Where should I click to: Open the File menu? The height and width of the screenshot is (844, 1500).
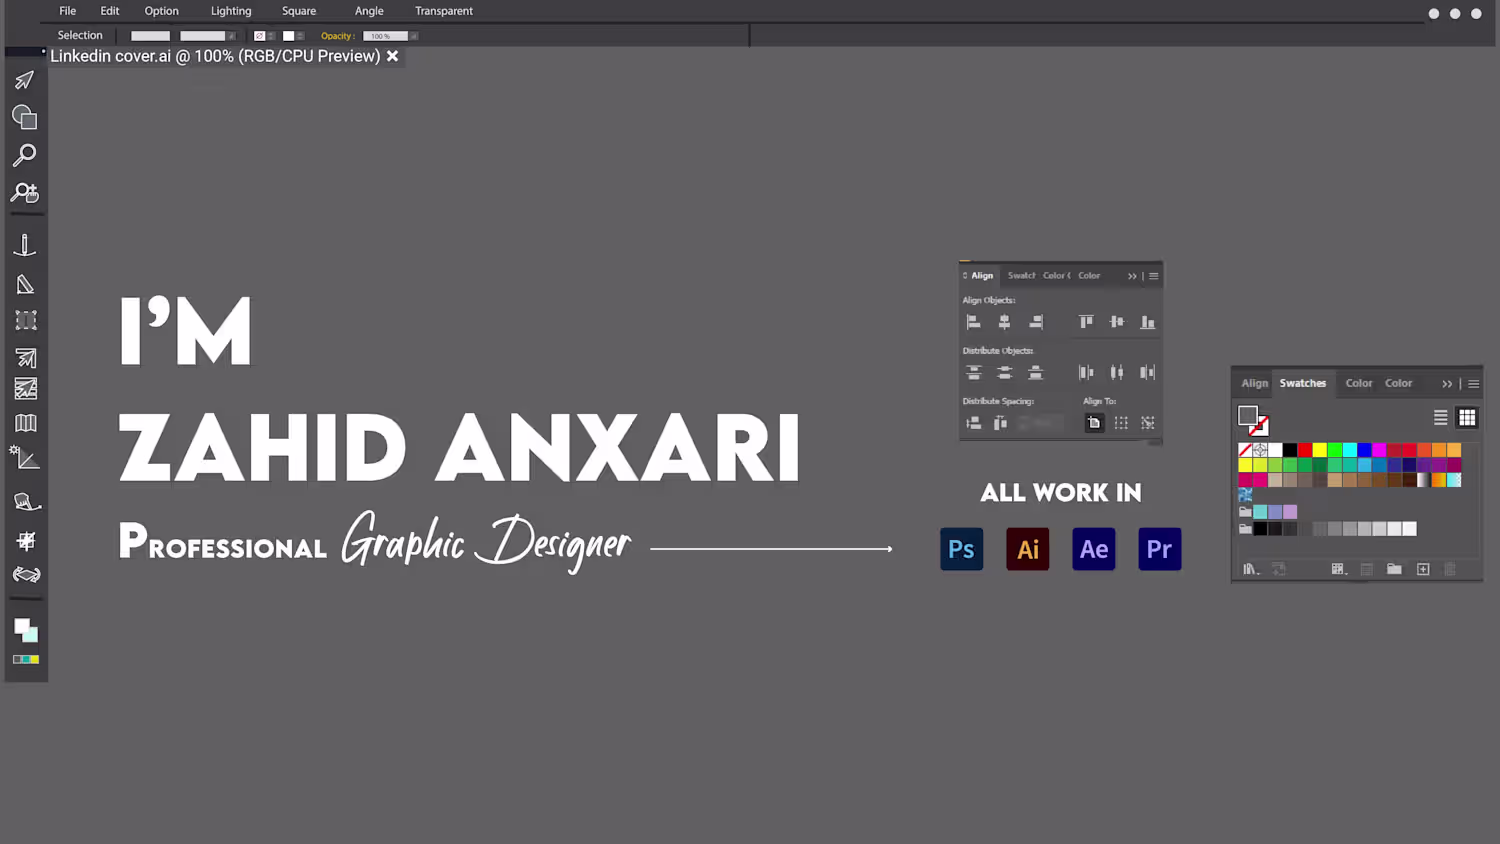click(68, 11)
